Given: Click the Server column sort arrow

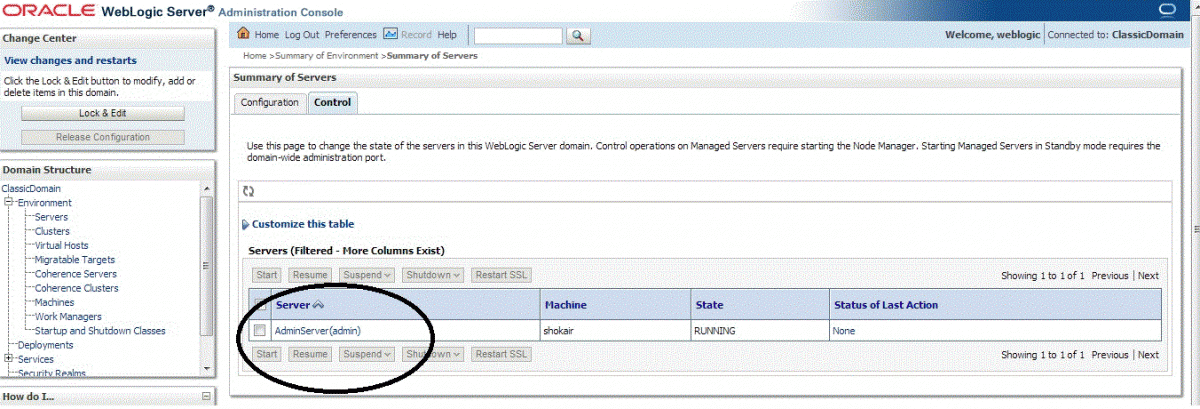Looking at the screenshot, I should 318,305.
